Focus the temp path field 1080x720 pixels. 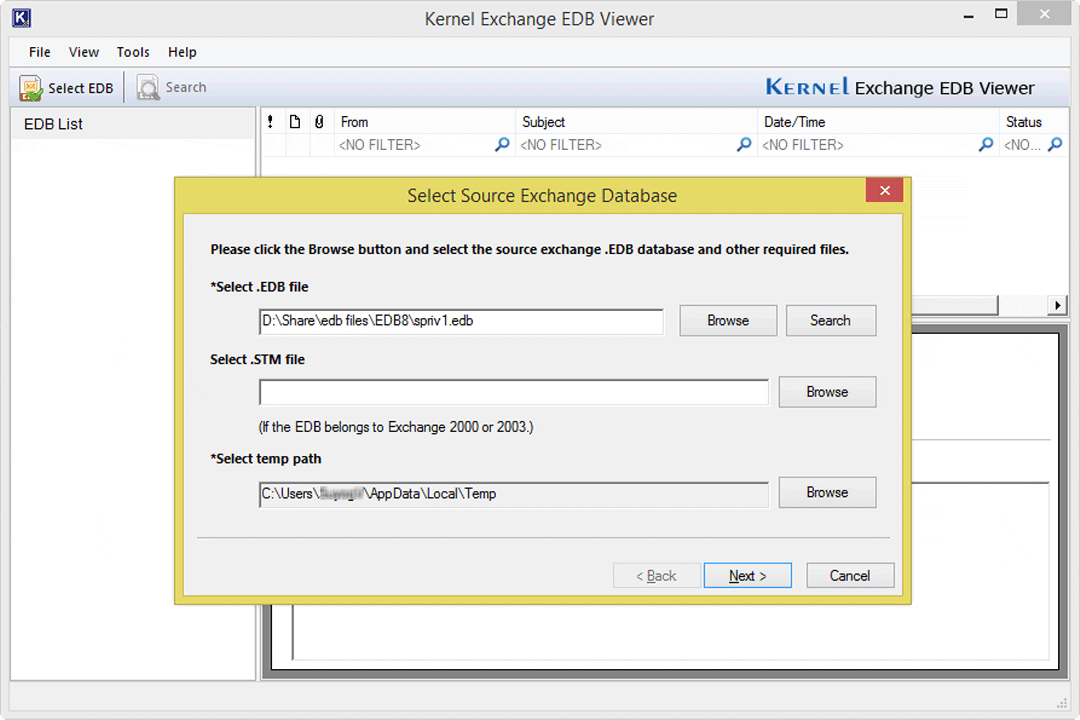click(x=514, y=494)
